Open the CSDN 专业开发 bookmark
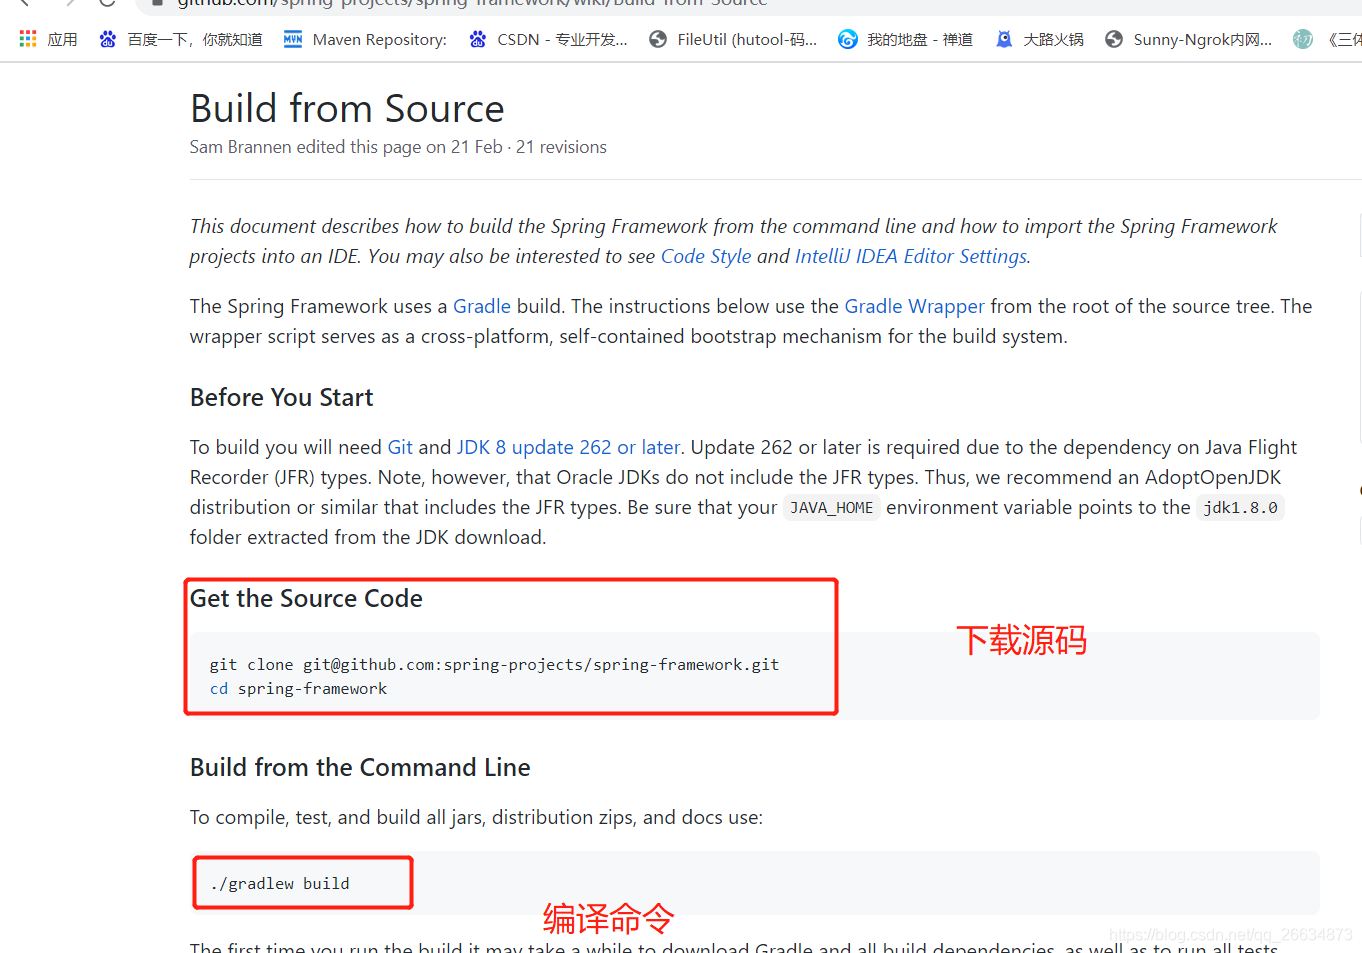This screenshot has height=953, width=1362. tap(548, 39)
